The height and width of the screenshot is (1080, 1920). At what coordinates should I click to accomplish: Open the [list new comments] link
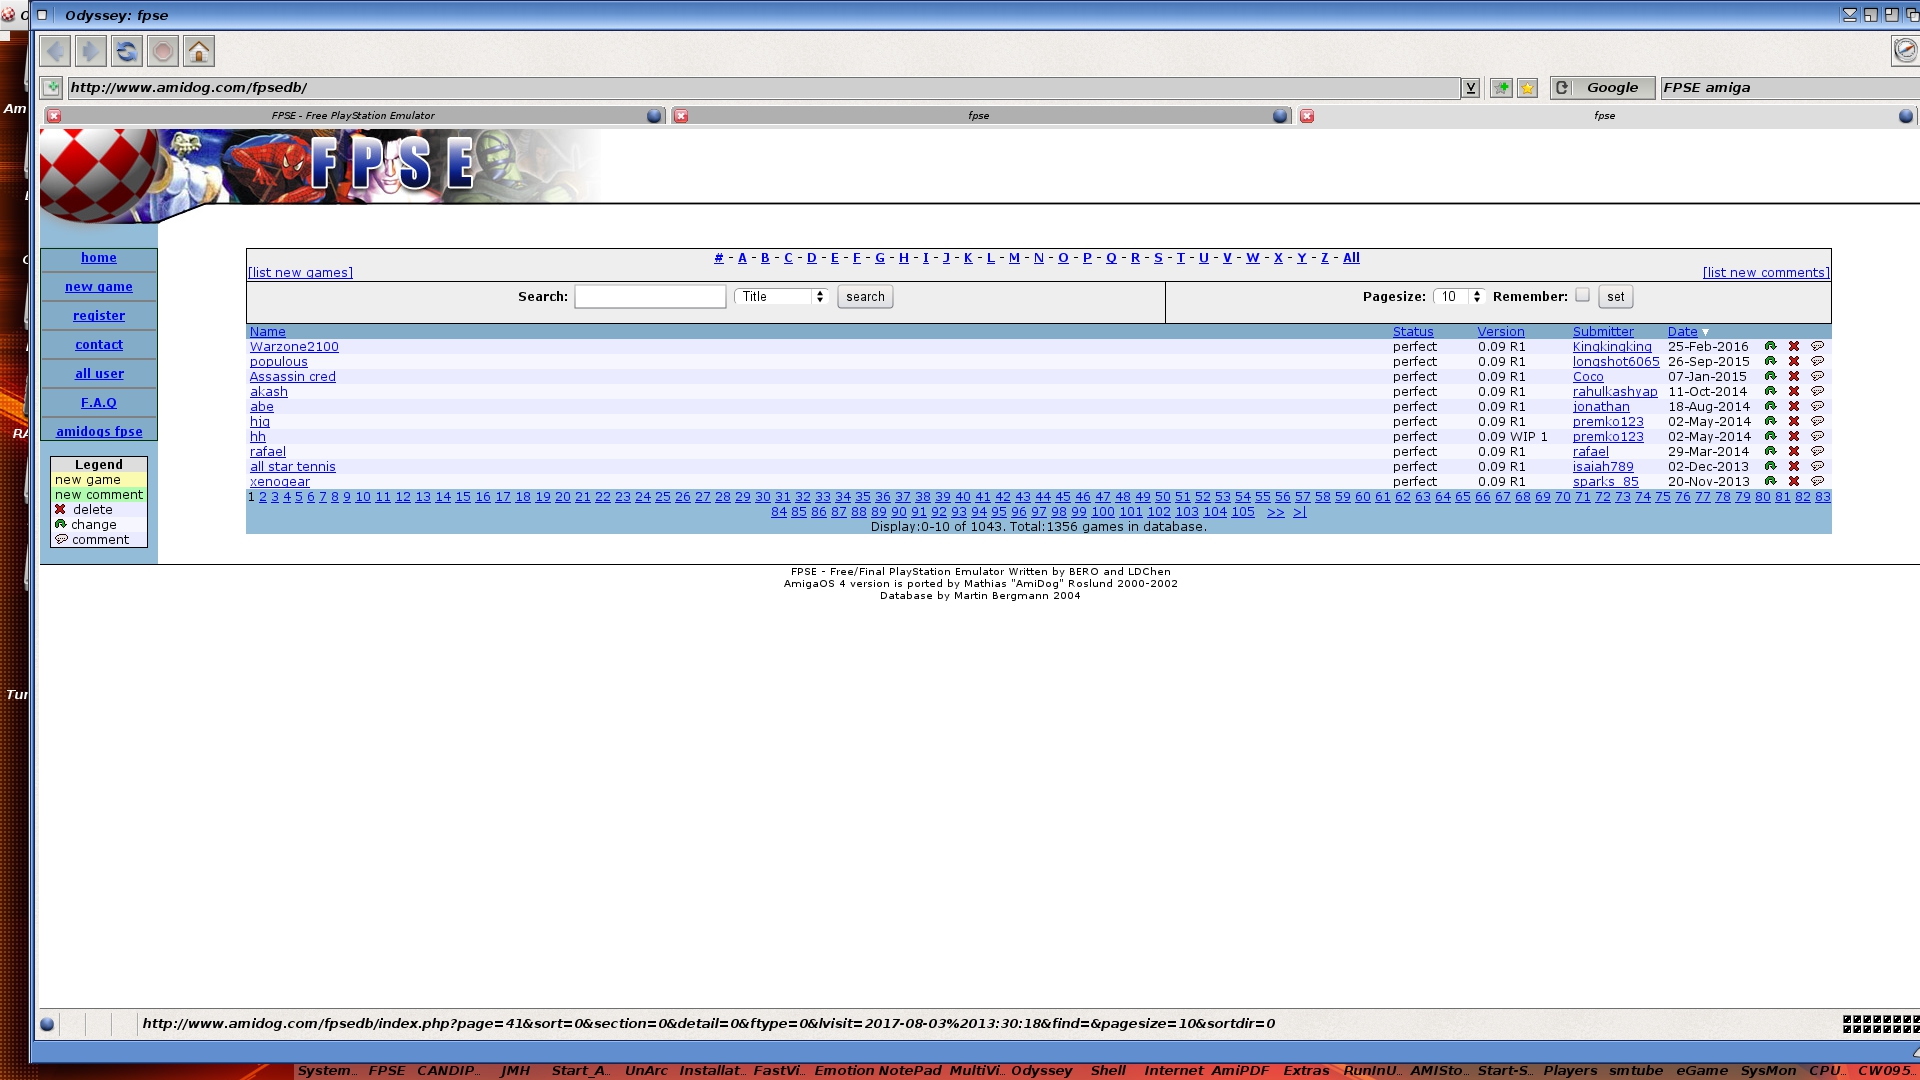(x=1766, y=273)
